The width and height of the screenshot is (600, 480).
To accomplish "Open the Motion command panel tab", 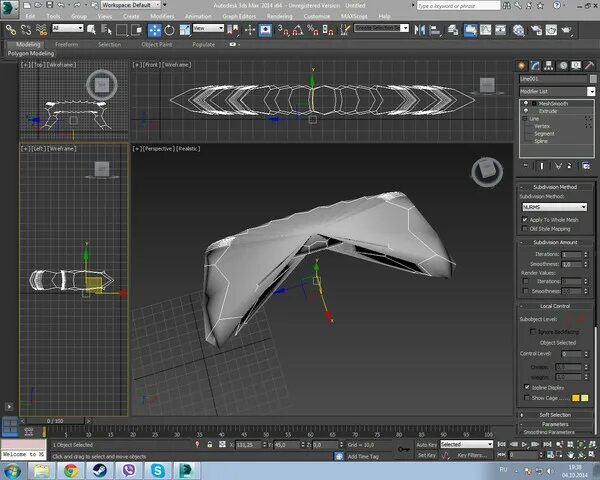I will click(562, 66).
